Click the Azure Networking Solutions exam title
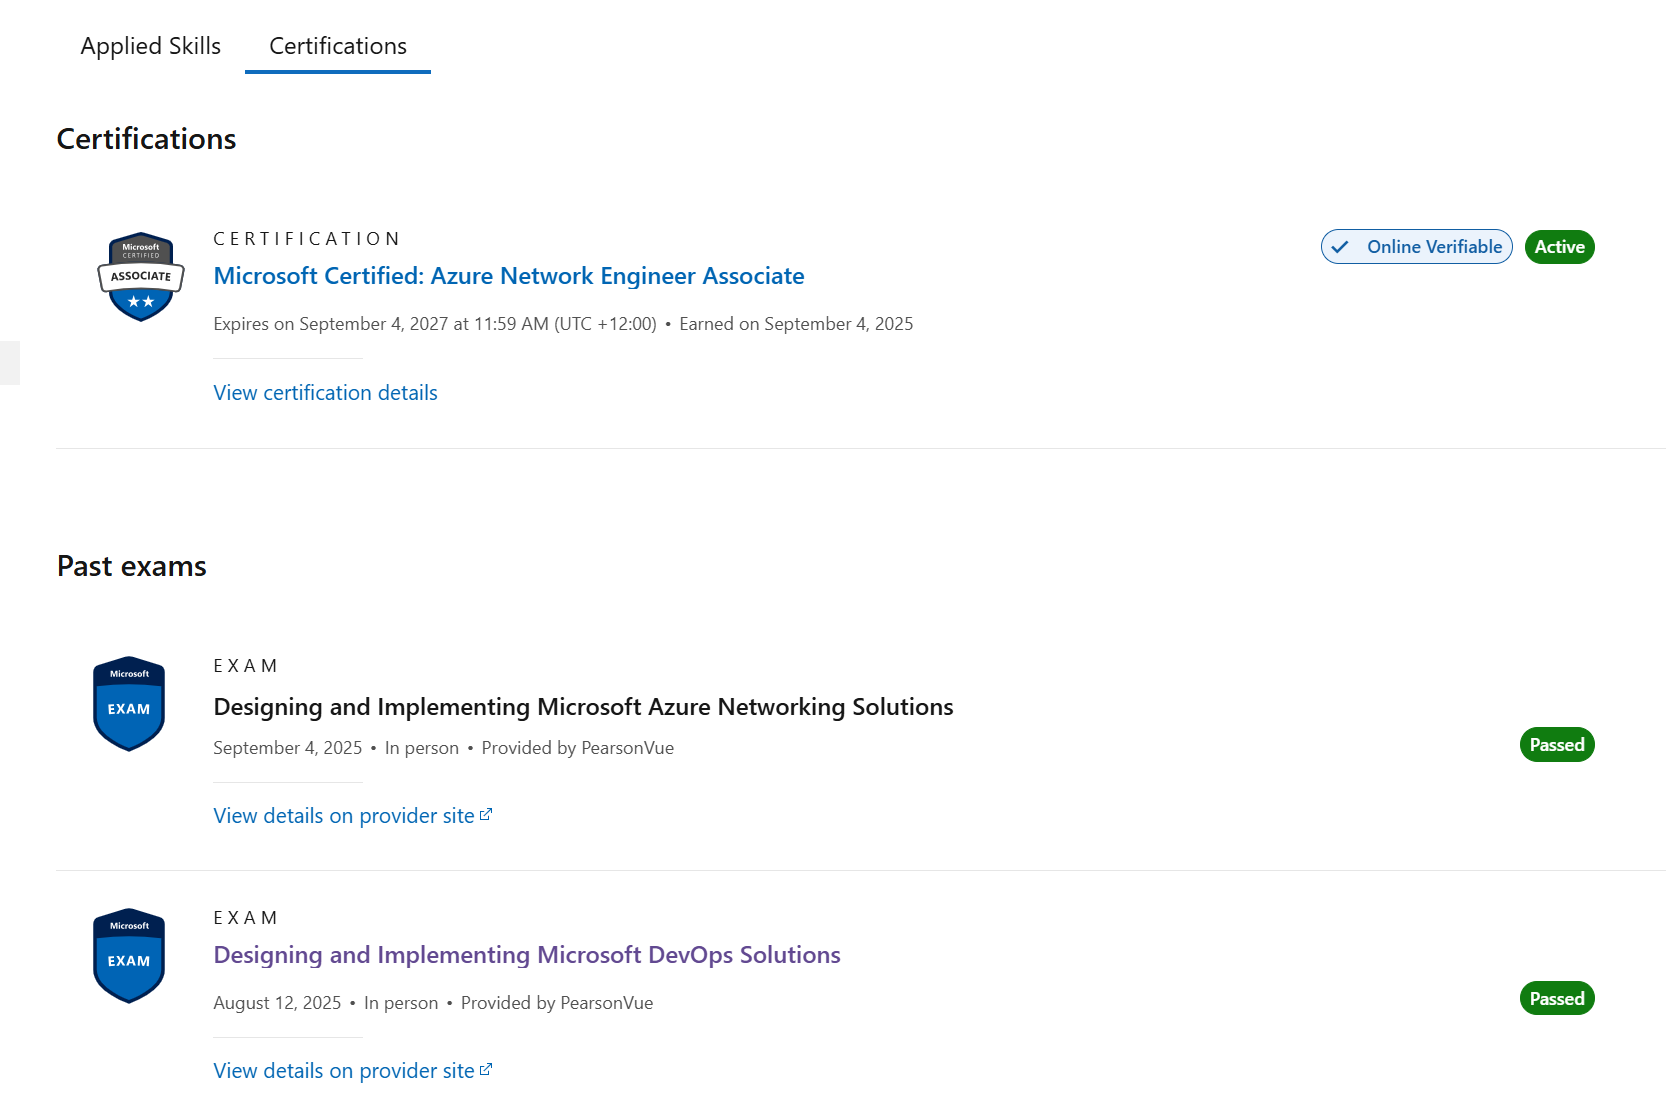The width and height of the screenshot is (1666, 1095). tap(583, 707)
